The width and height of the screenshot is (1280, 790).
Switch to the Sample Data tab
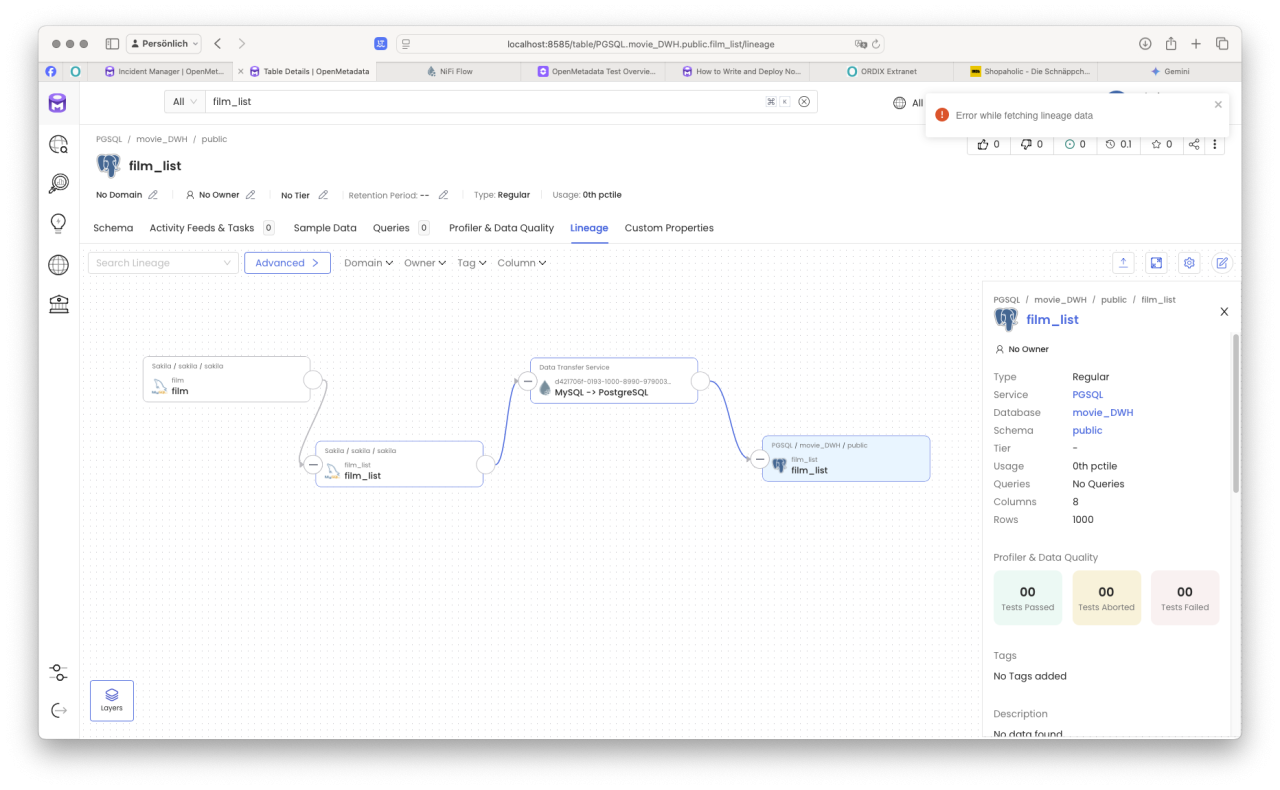(x=325, y=228)
